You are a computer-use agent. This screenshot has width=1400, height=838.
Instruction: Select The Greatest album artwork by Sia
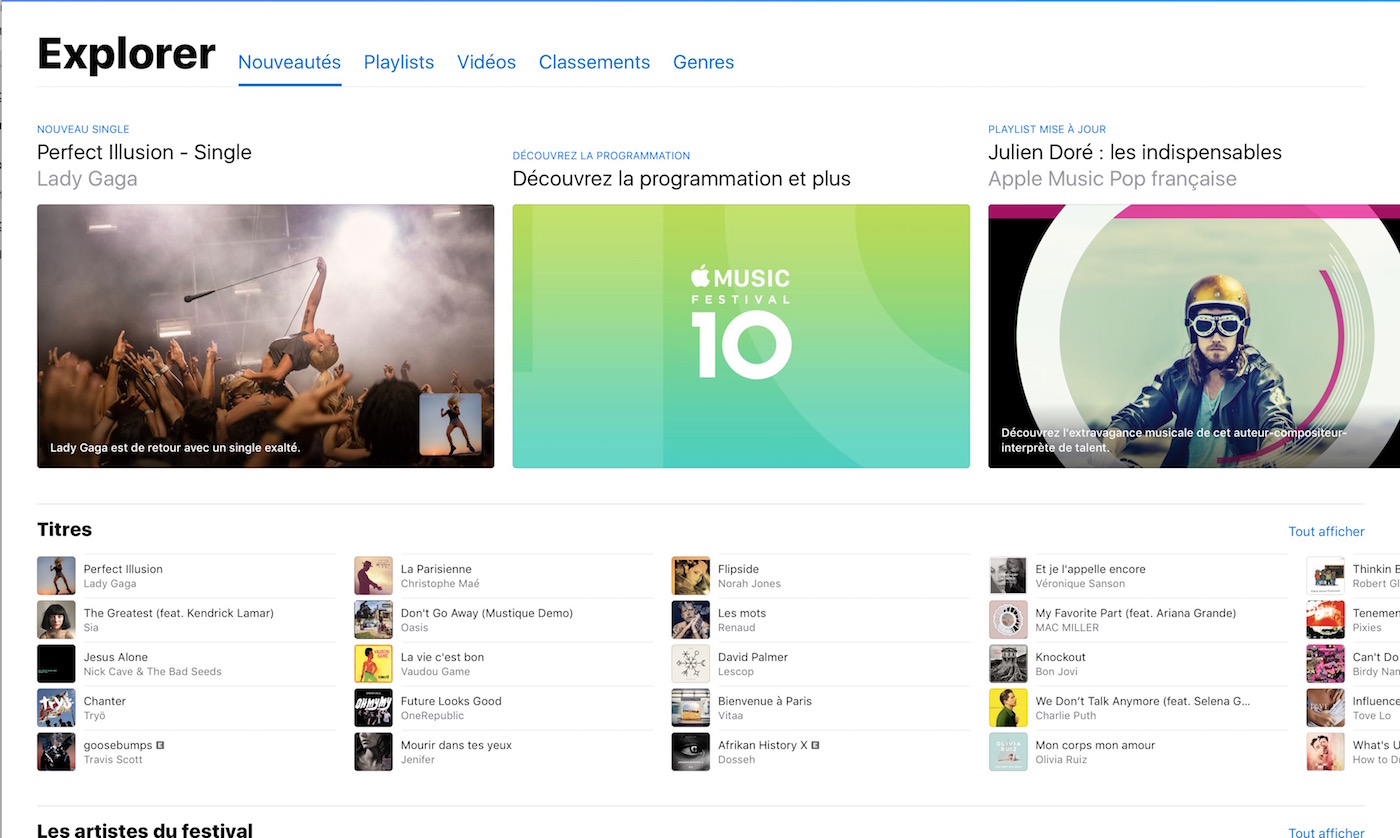[x=56, y=620]
